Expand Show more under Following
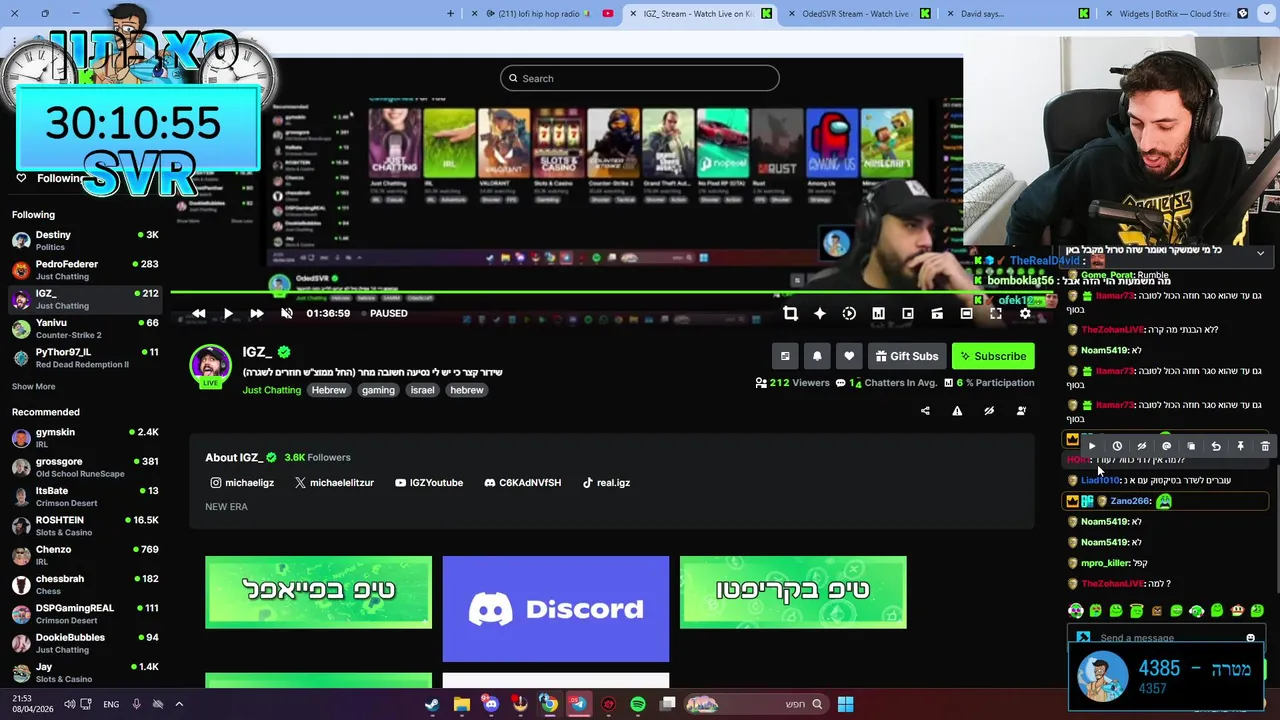The width and height of the screenshot is (1280, 720). point(33,387)
